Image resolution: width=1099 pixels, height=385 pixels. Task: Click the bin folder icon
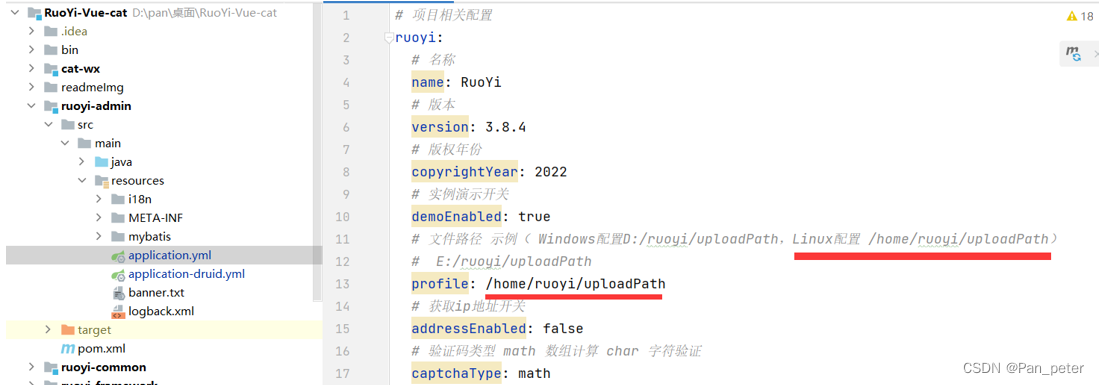click(x=50, y=50)
